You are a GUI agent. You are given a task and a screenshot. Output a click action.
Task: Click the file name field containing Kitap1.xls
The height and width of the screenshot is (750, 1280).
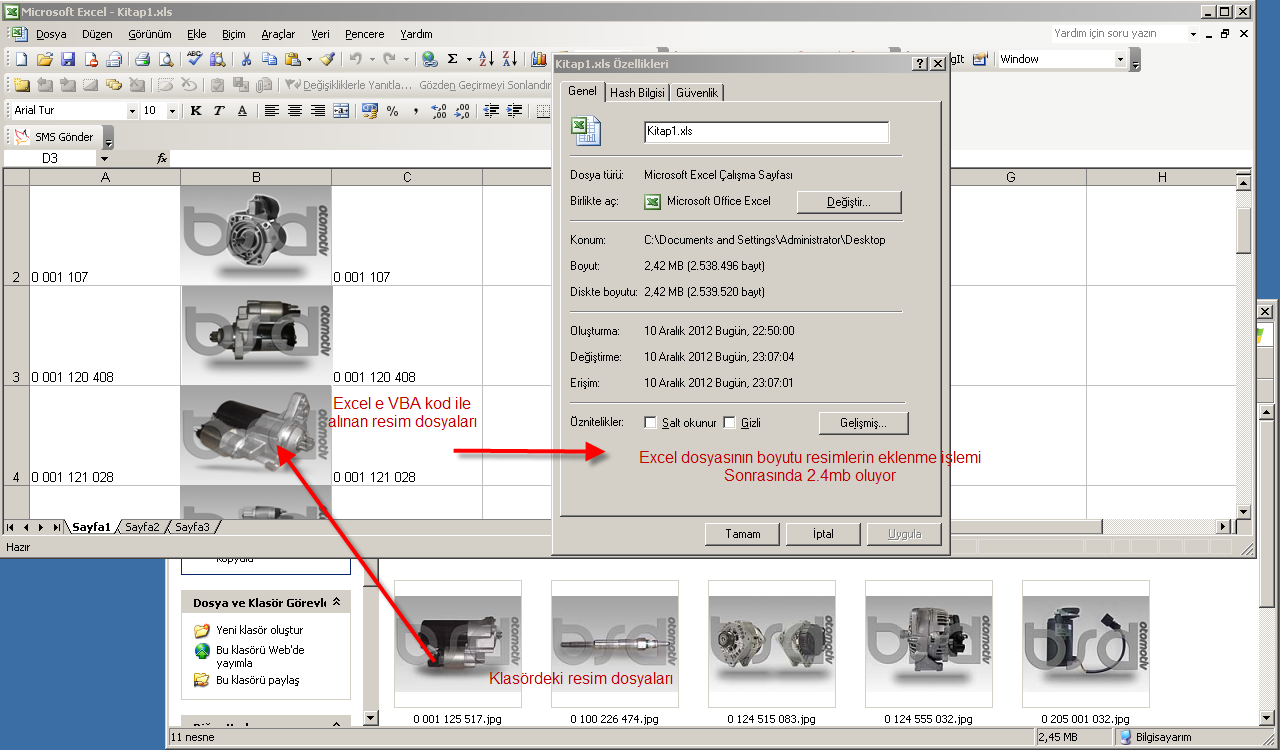pos(766,131)
